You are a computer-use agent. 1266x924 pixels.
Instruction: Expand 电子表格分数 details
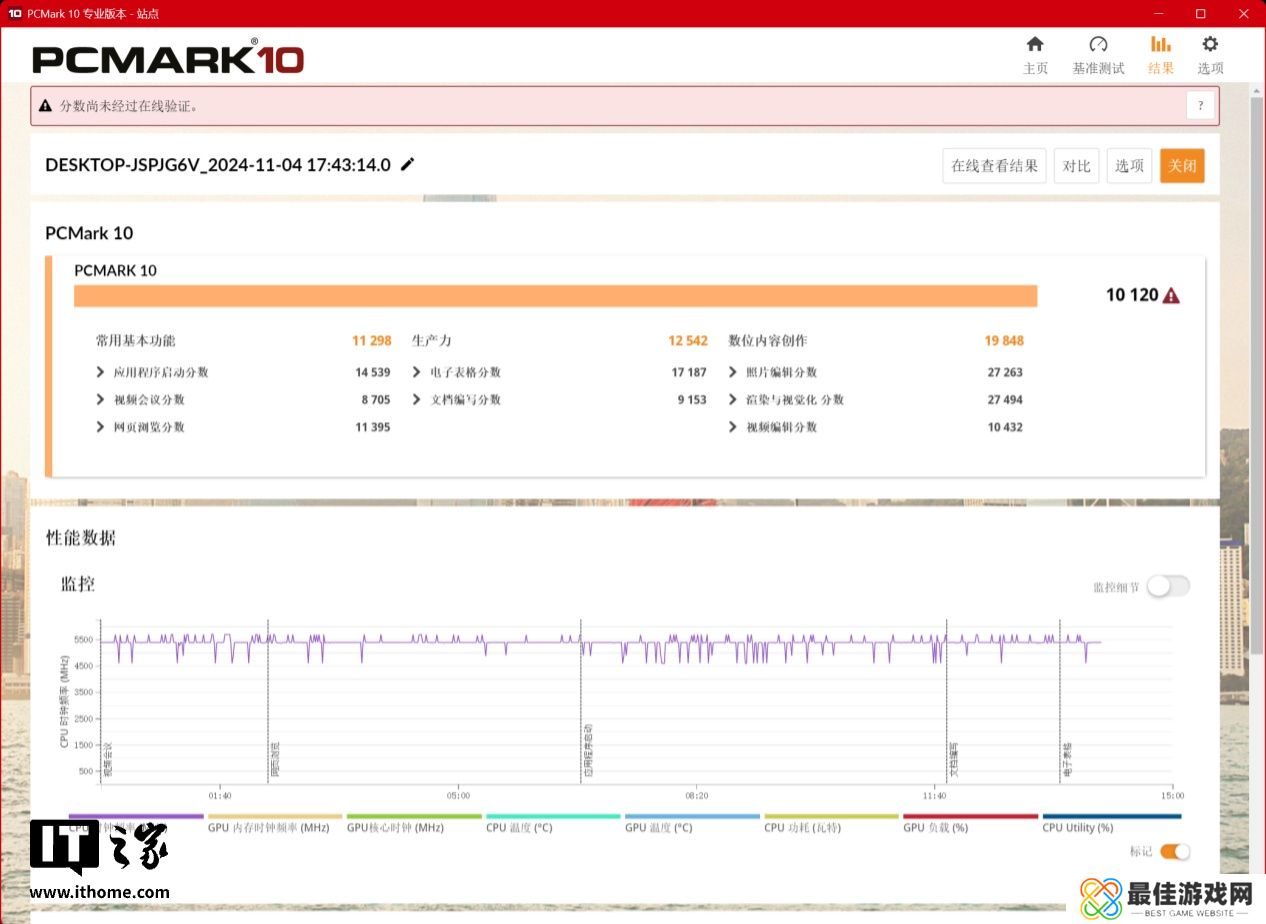click(417, 372)
